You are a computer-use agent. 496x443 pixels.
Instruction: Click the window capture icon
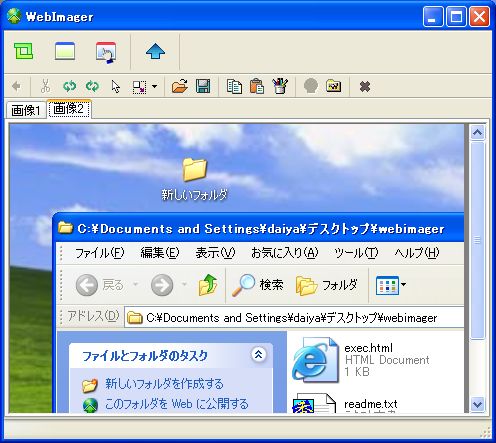65,51
